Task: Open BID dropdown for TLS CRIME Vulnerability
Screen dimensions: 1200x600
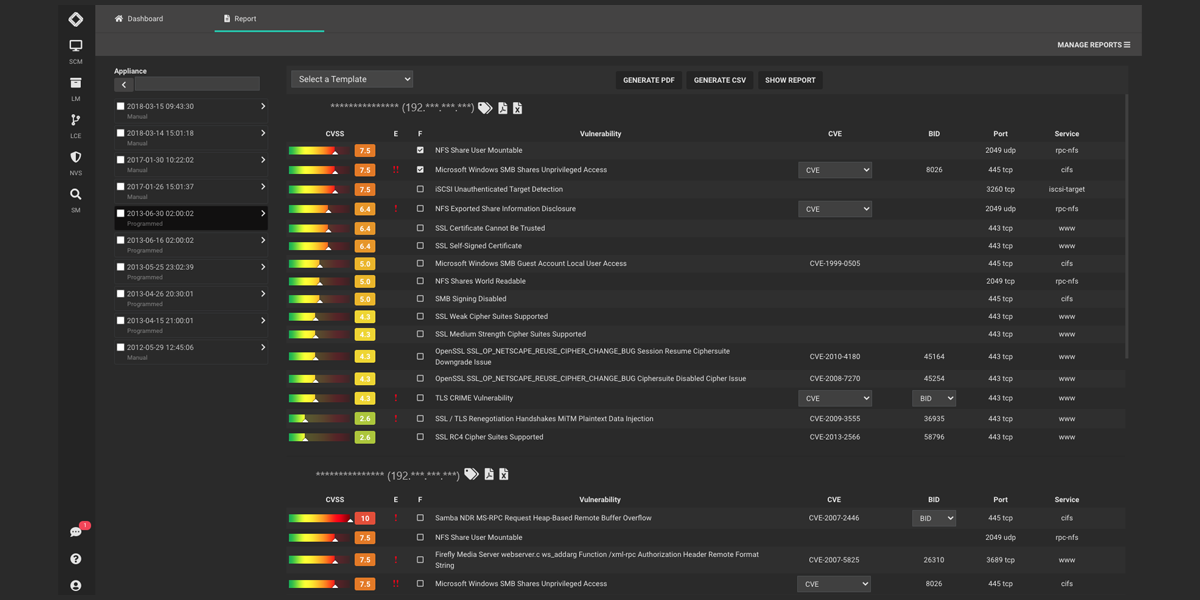Action: click(x=933, y=398)
